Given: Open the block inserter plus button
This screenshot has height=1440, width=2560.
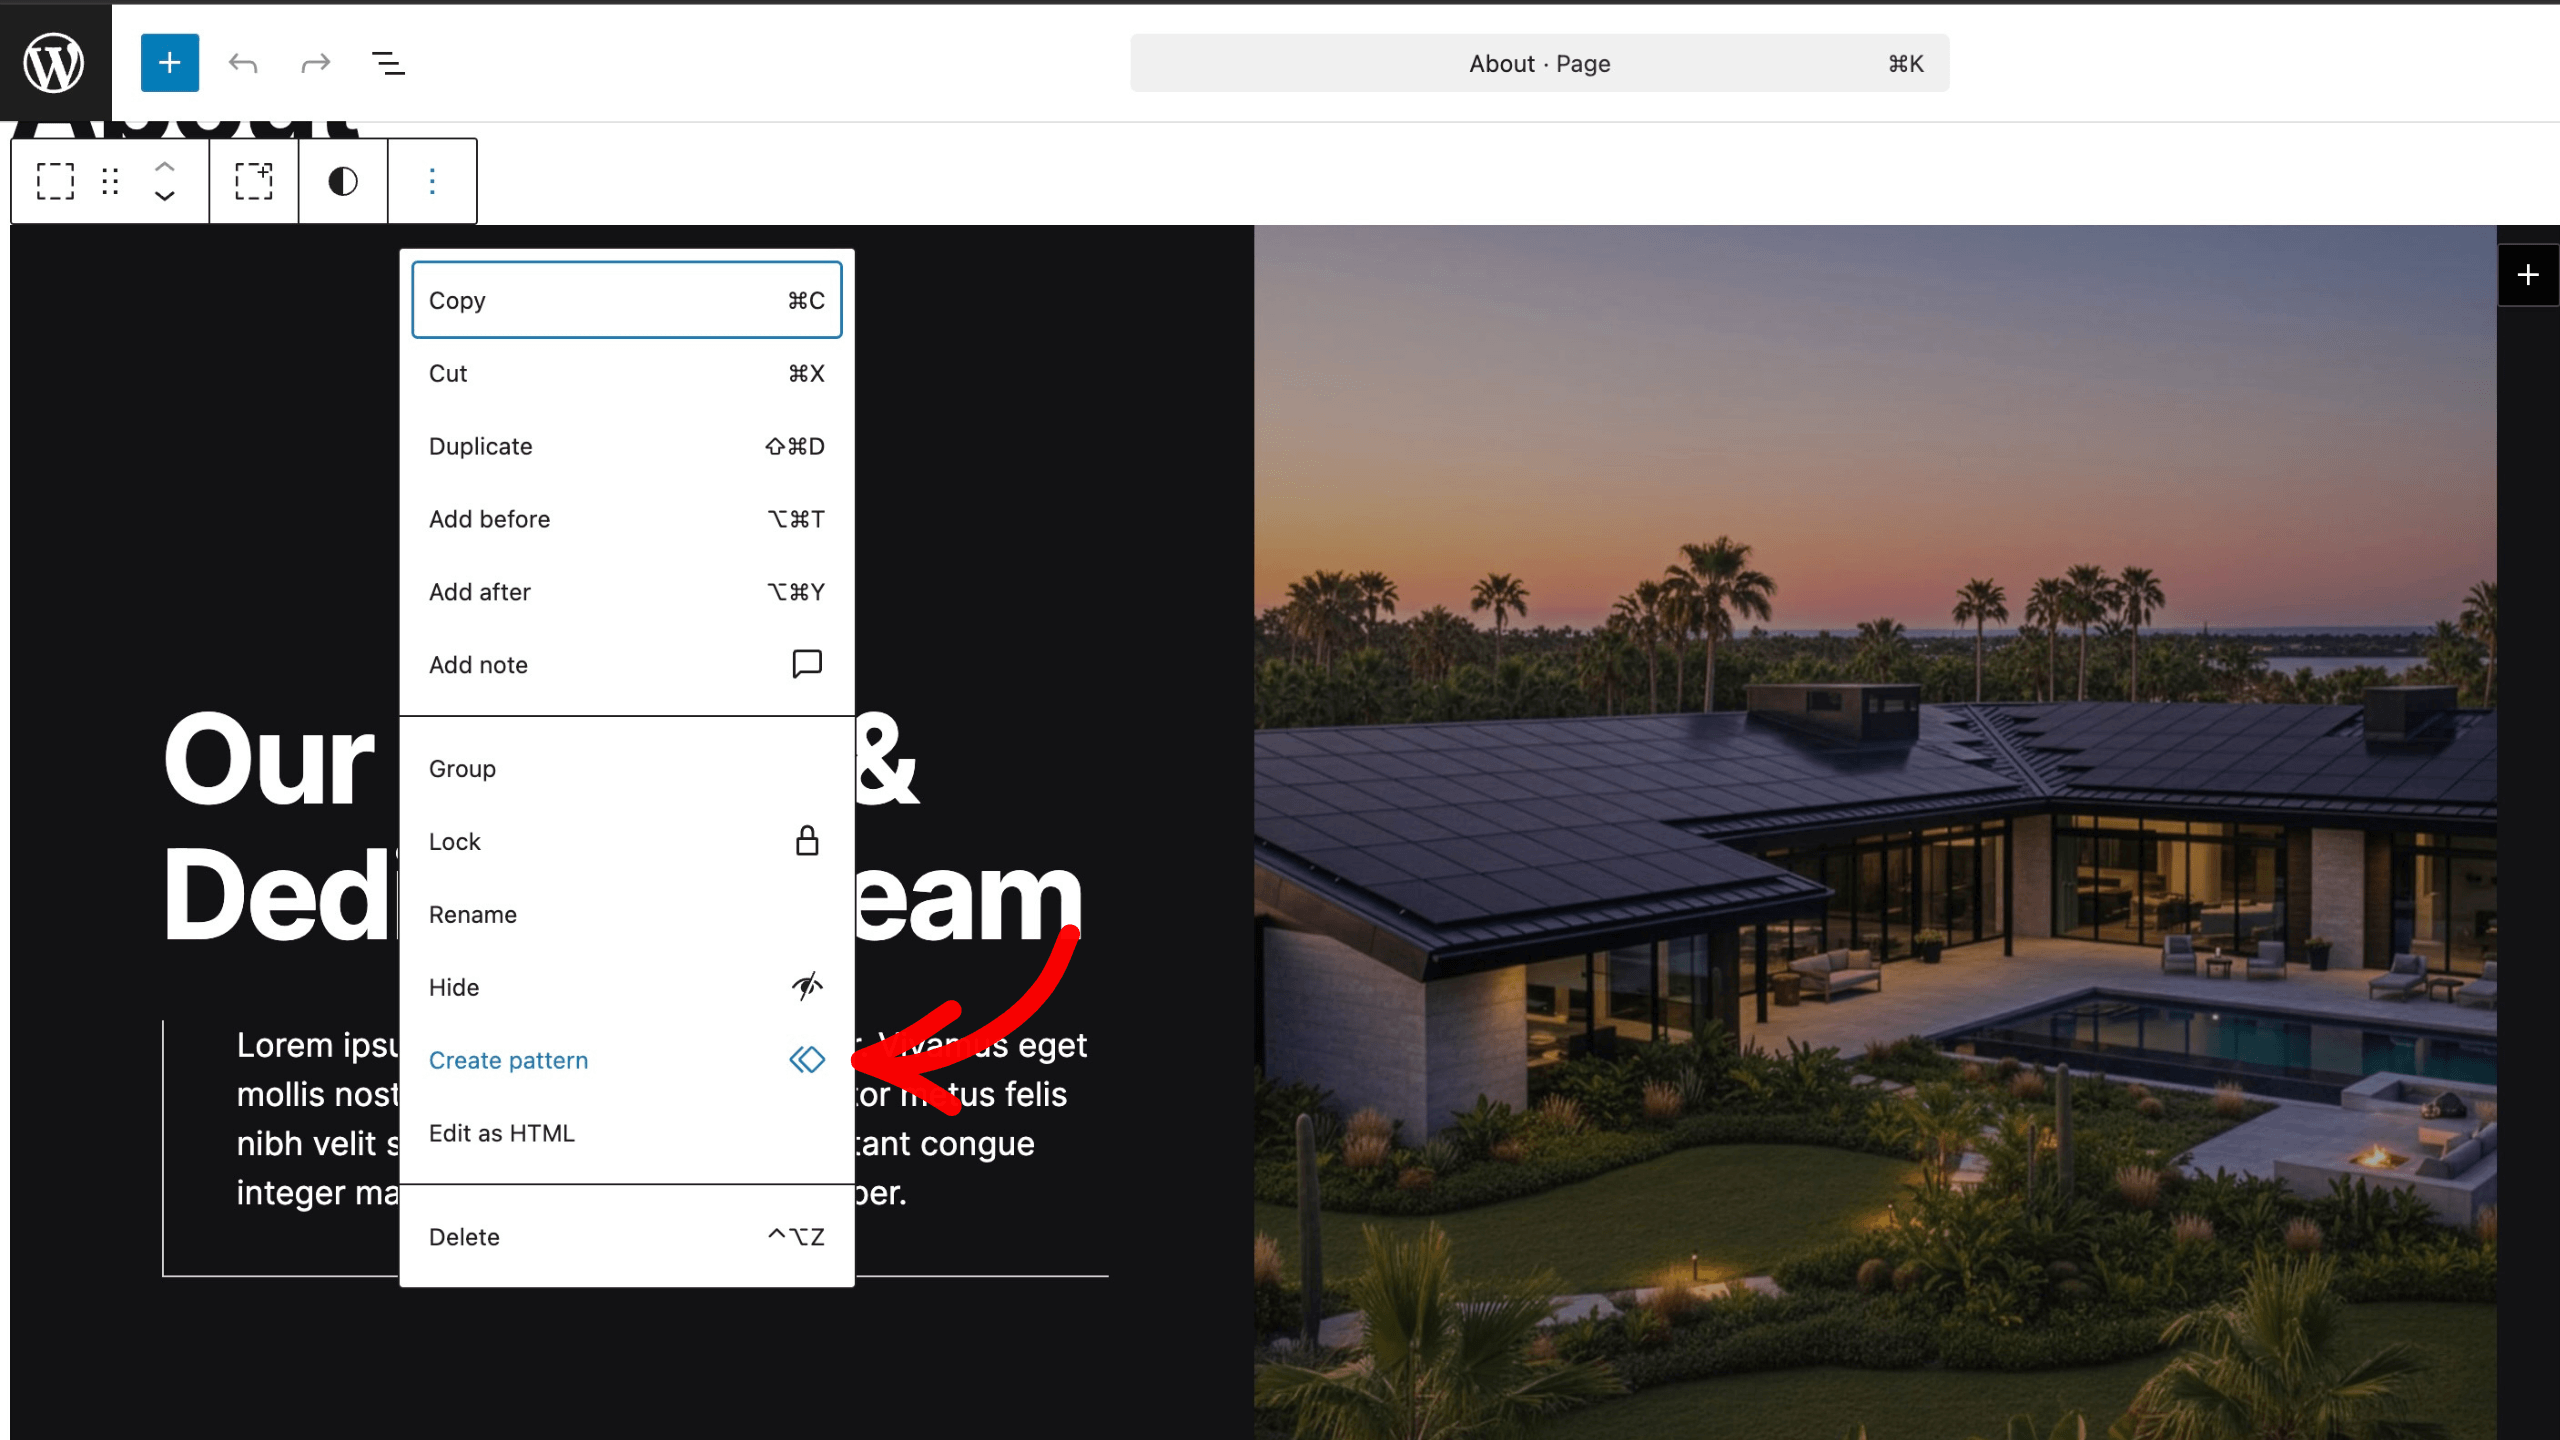Looking at the screenshot, I should (169, 62).
